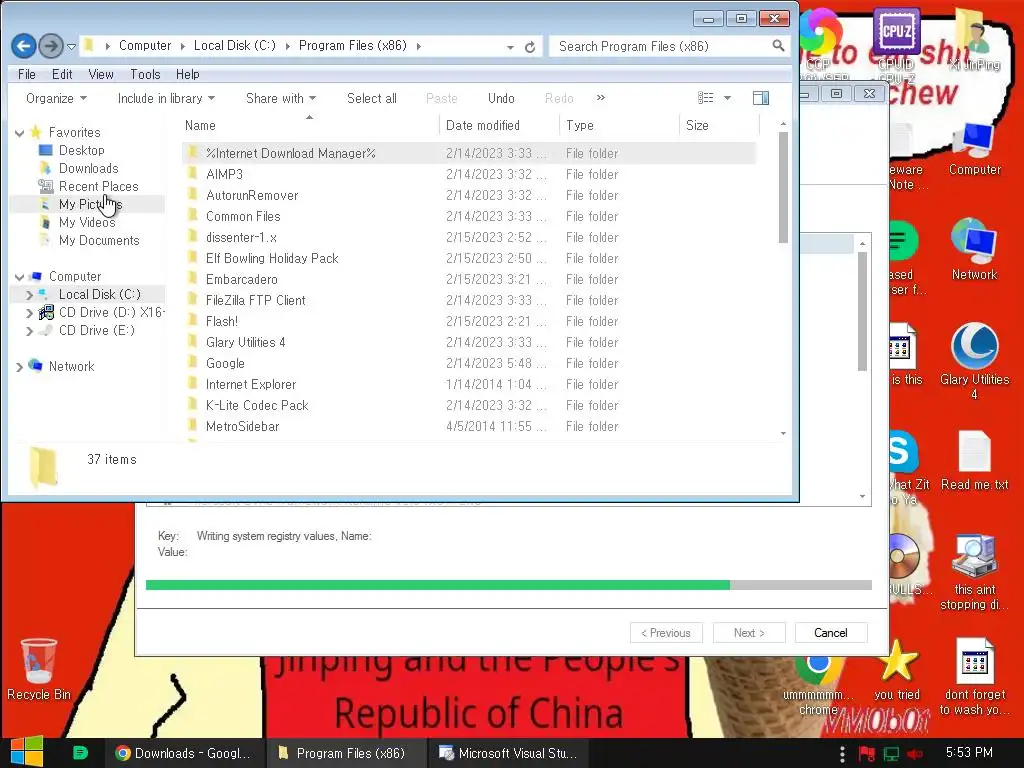The height and width of the screenshot is (768, 1024).
Task: Open the 'dont forget to wash' desktop icon
Action: [974, 677]
